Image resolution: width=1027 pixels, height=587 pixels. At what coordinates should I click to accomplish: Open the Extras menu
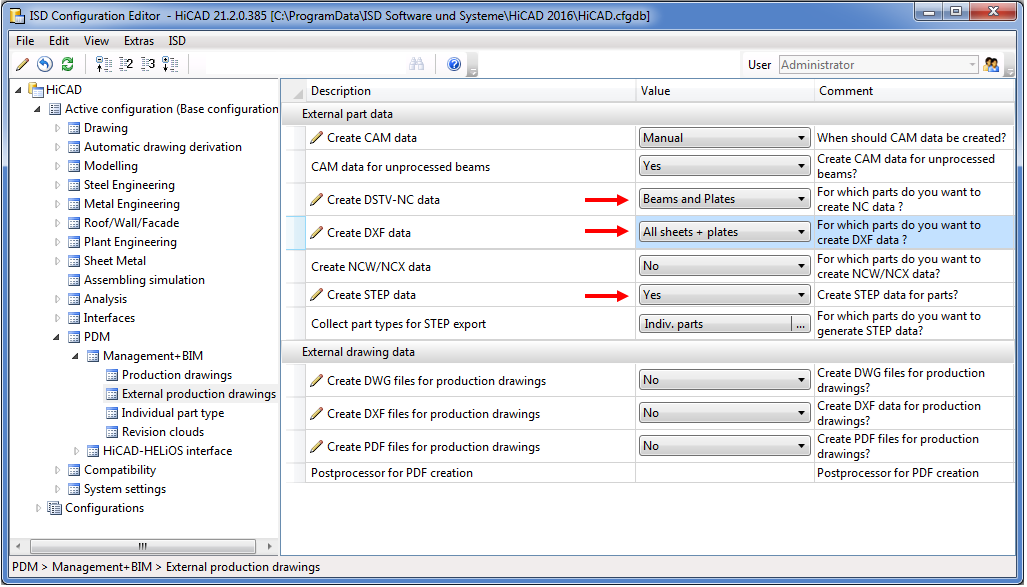pos(139,41)
